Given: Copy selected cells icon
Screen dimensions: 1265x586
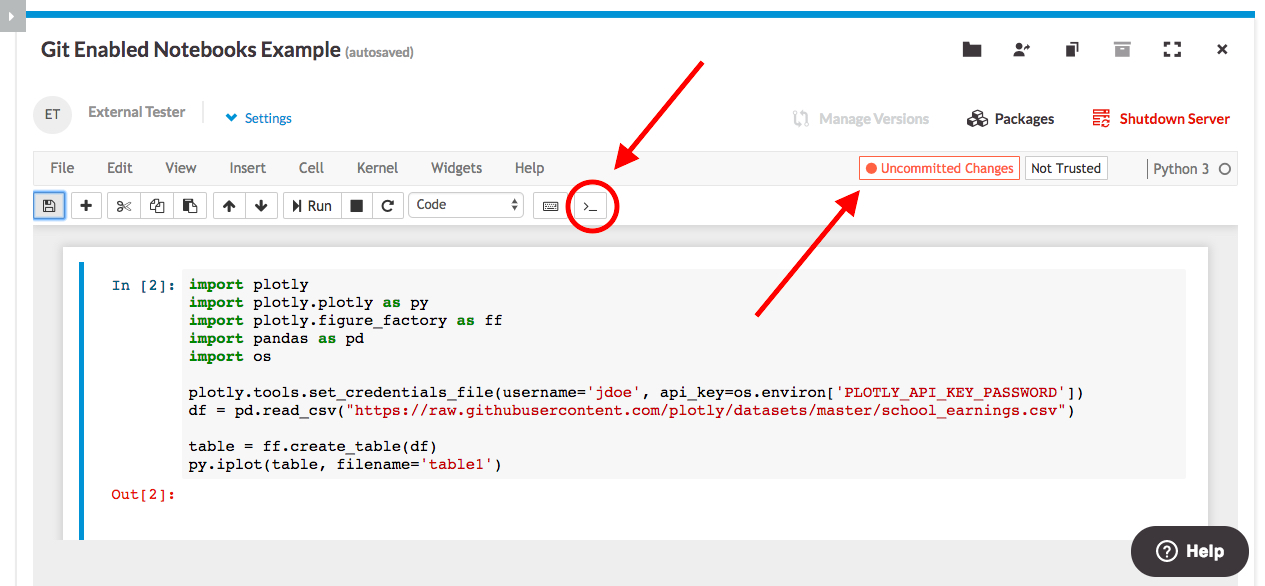Looking at the screenshot, I should [157, 206].
